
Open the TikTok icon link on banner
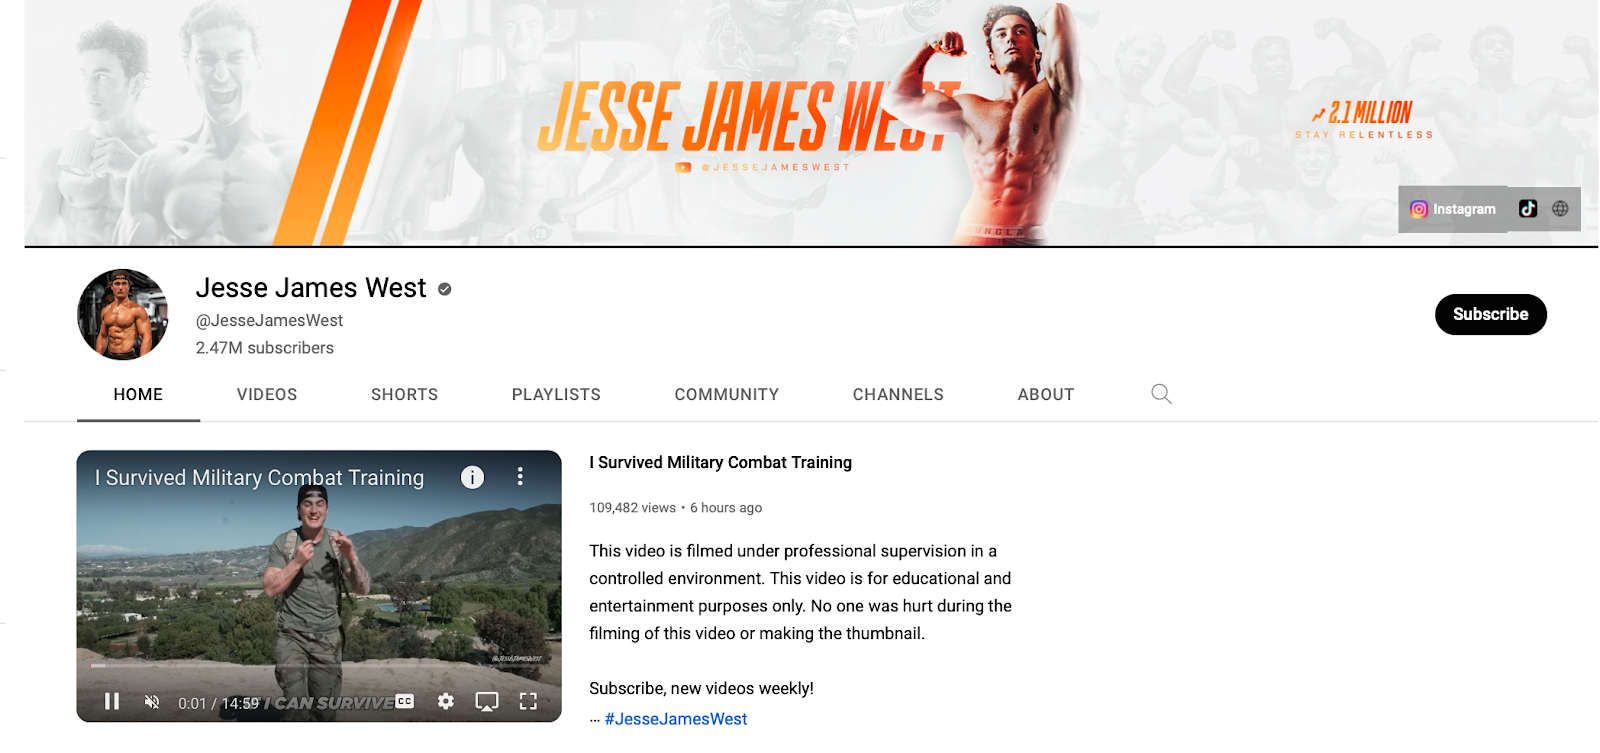[1528, 209]
